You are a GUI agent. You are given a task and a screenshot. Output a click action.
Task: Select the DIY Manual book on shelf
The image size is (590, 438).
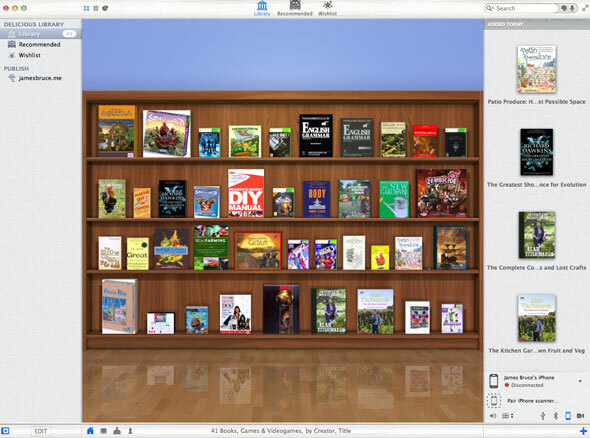pyautogui.click(x=246, y=193)
